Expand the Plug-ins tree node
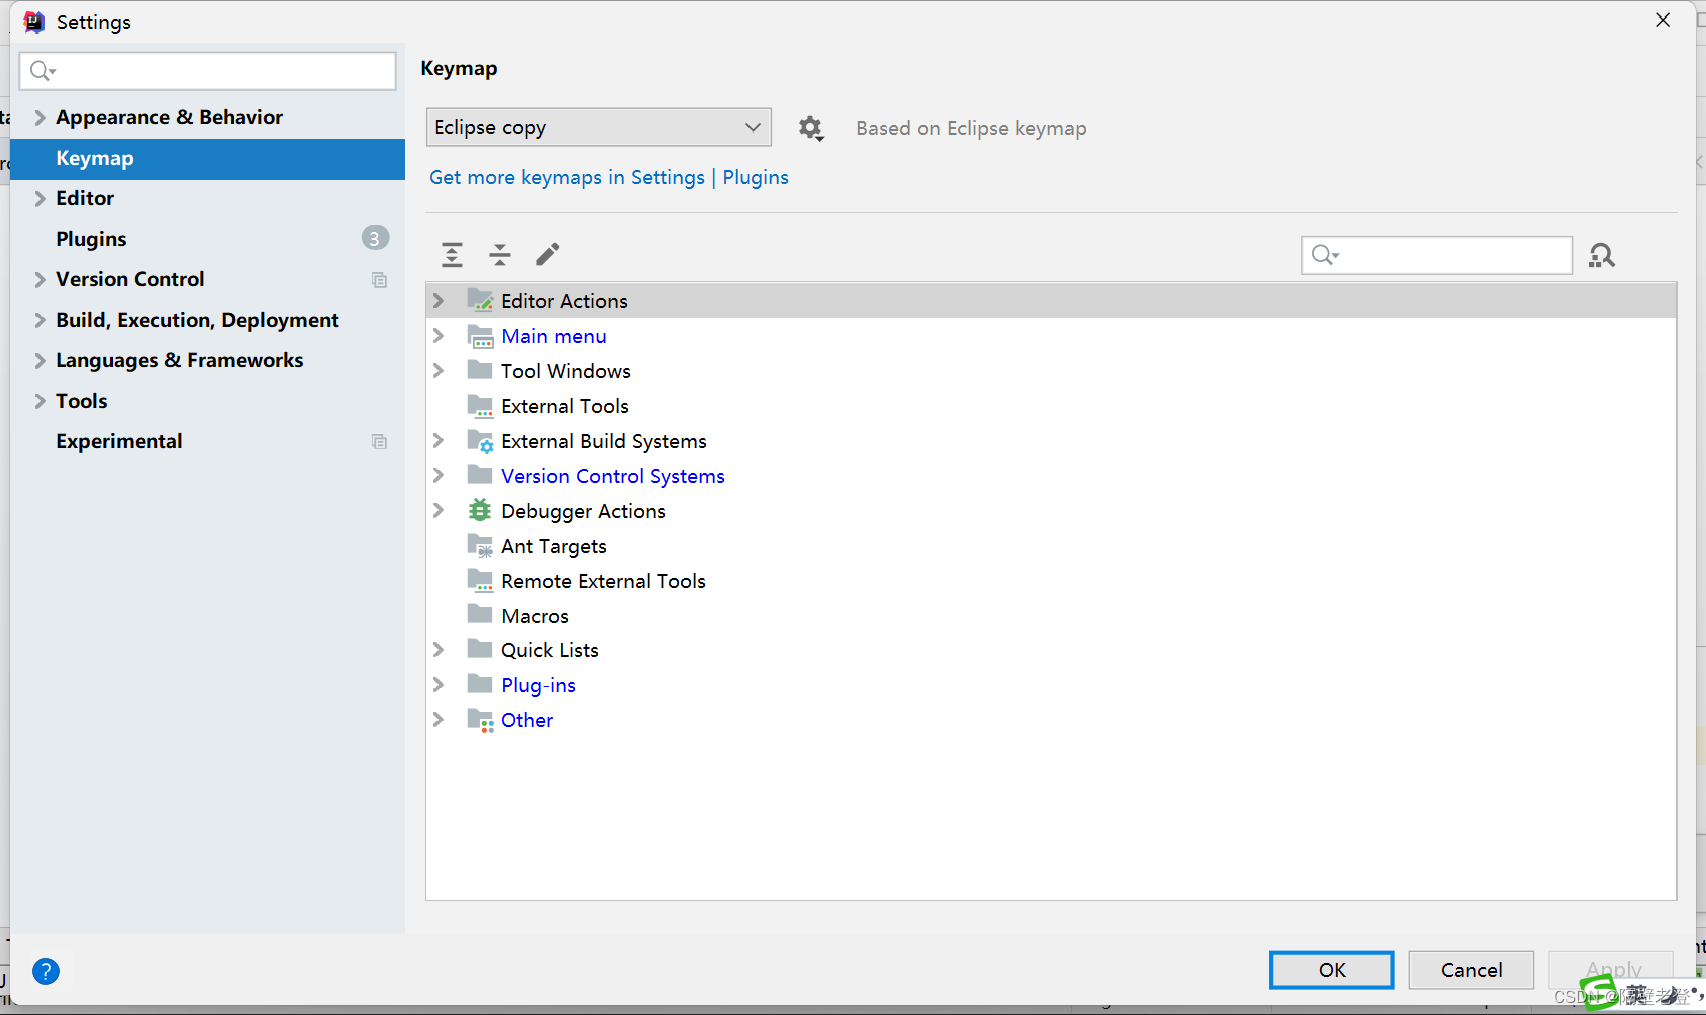1706x1015 pixels. pyautogui.click(x=439, y=685)
